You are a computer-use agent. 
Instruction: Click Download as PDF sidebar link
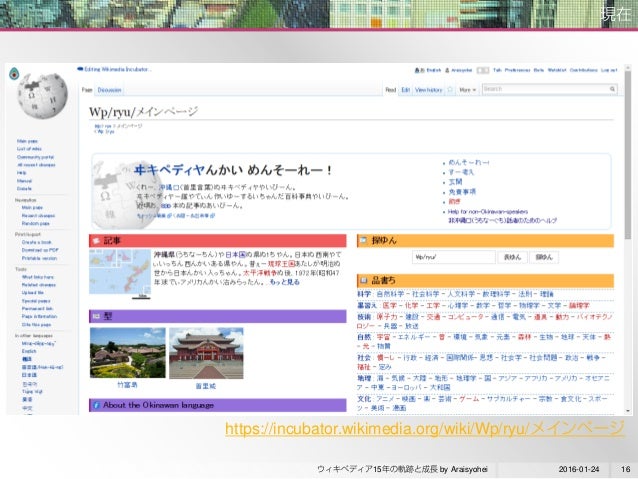tap(40, 250)
